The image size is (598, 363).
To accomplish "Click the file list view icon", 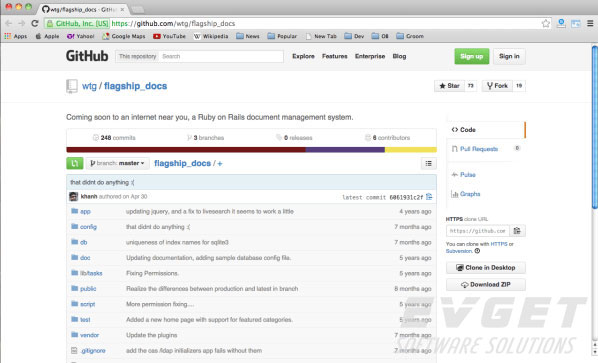I will point(429,164).
